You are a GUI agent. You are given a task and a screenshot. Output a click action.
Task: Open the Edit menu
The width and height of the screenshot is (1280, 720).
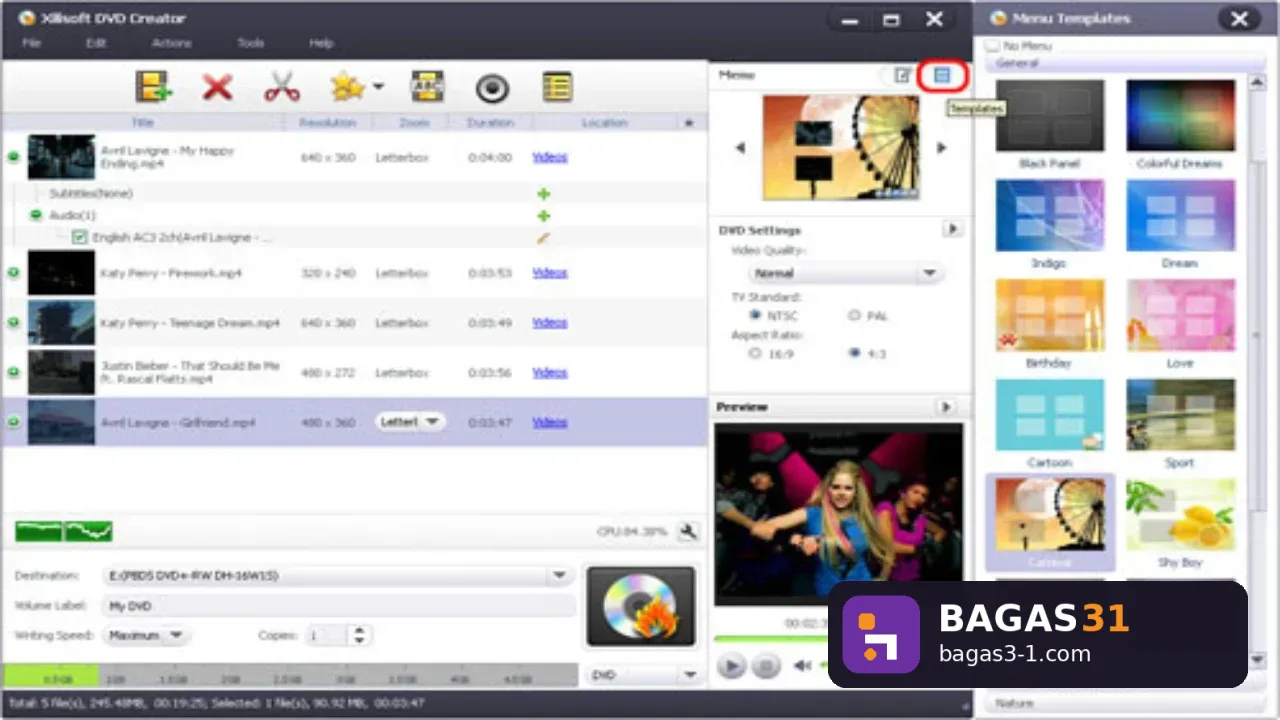point(96,44)
